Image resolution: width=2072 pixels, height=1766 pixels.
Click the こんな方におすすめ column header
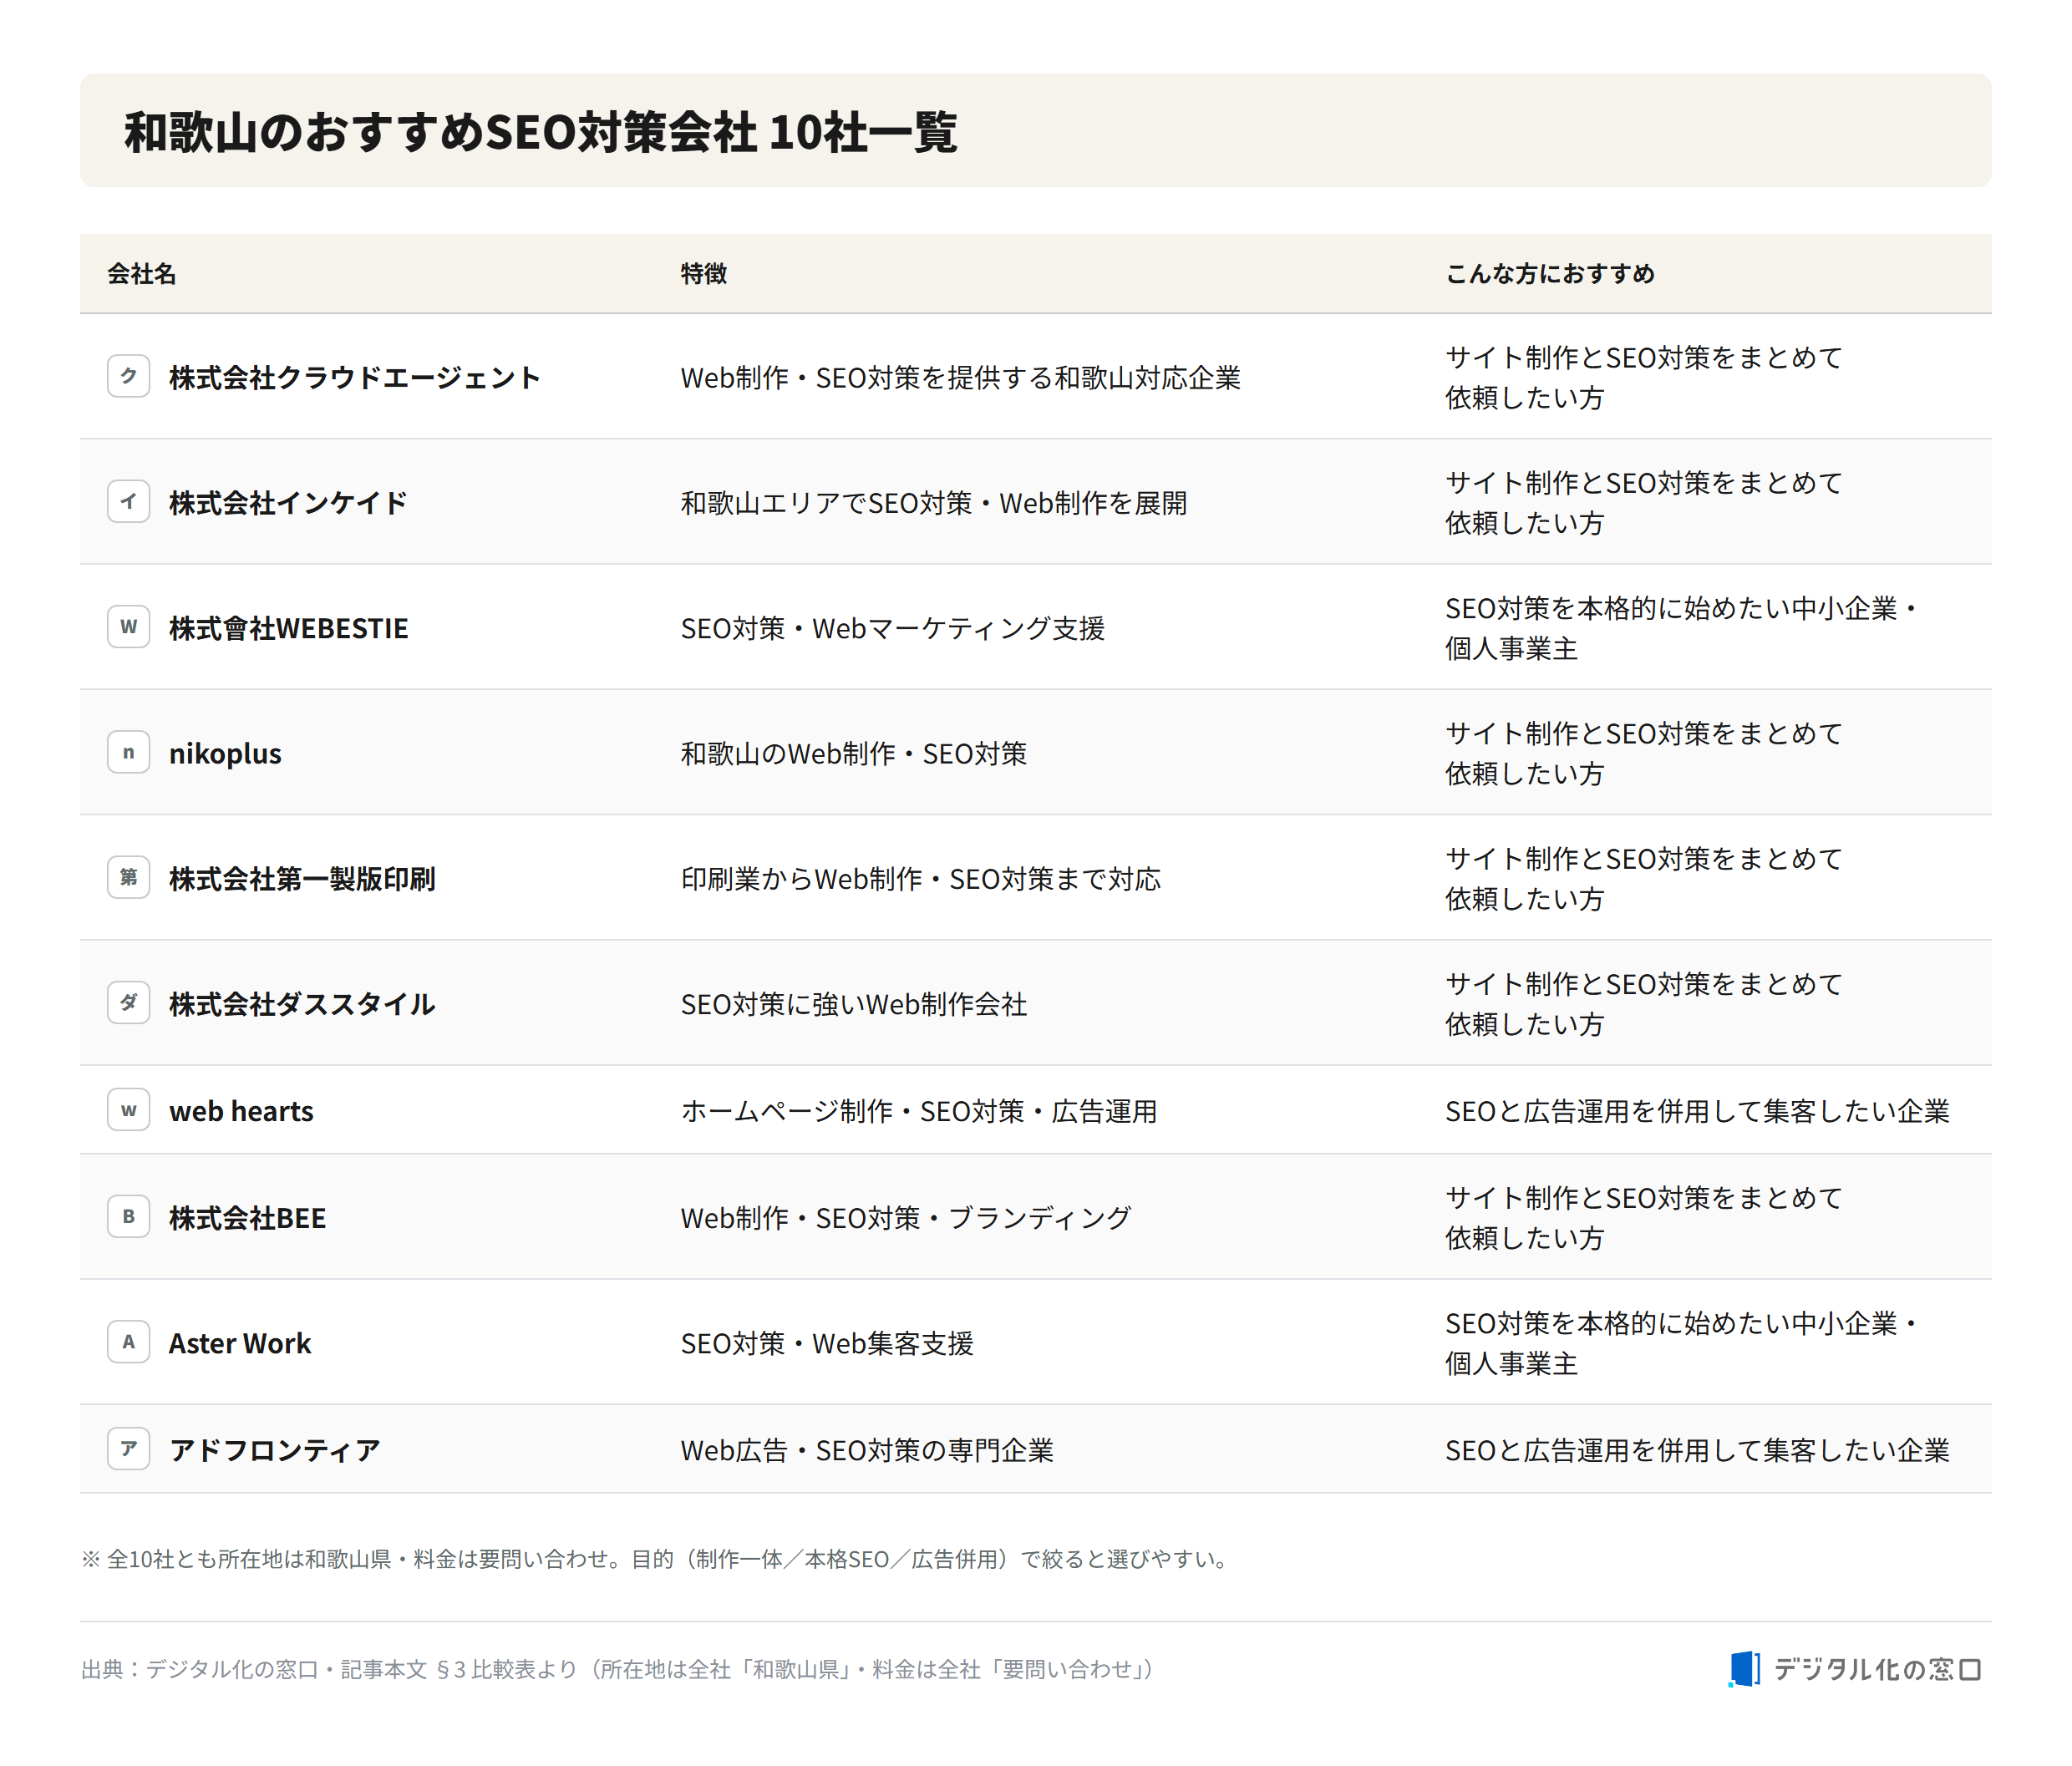1550,273
